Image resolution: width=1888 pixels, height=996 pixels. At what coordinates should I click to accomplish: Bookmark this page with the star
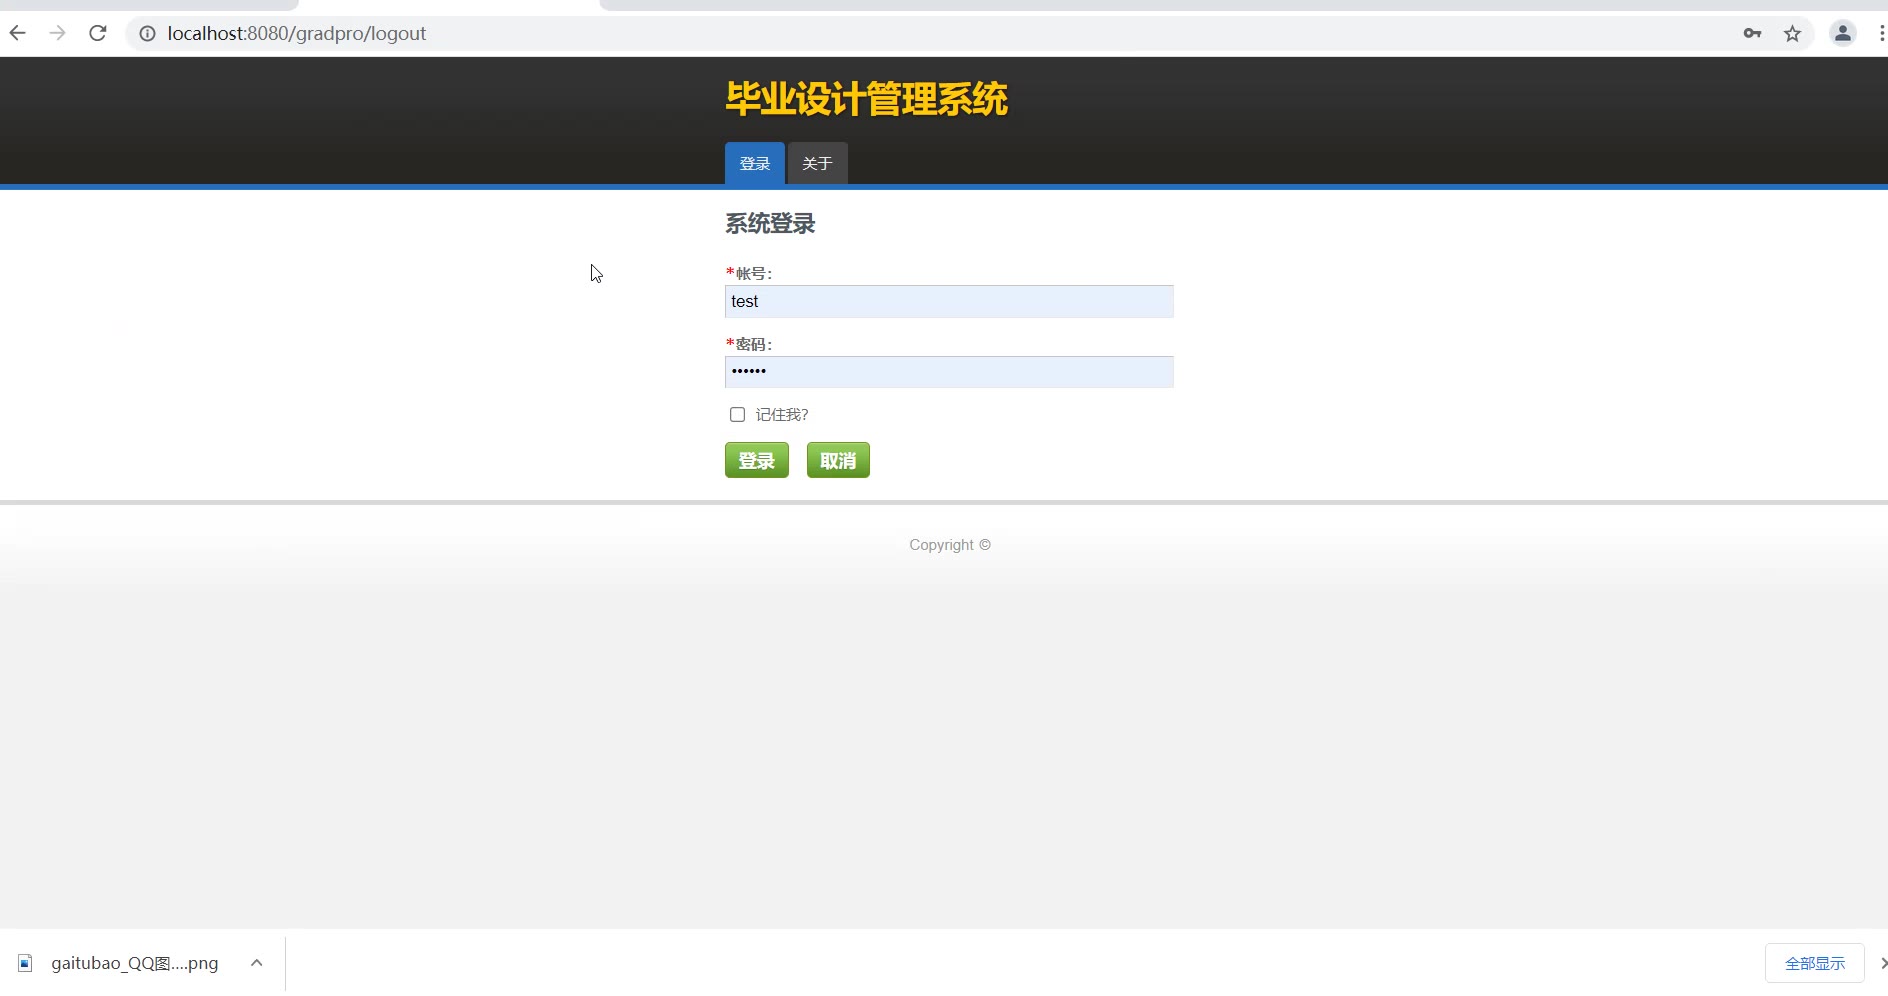pyautogui.click(x=1792, y=34)
